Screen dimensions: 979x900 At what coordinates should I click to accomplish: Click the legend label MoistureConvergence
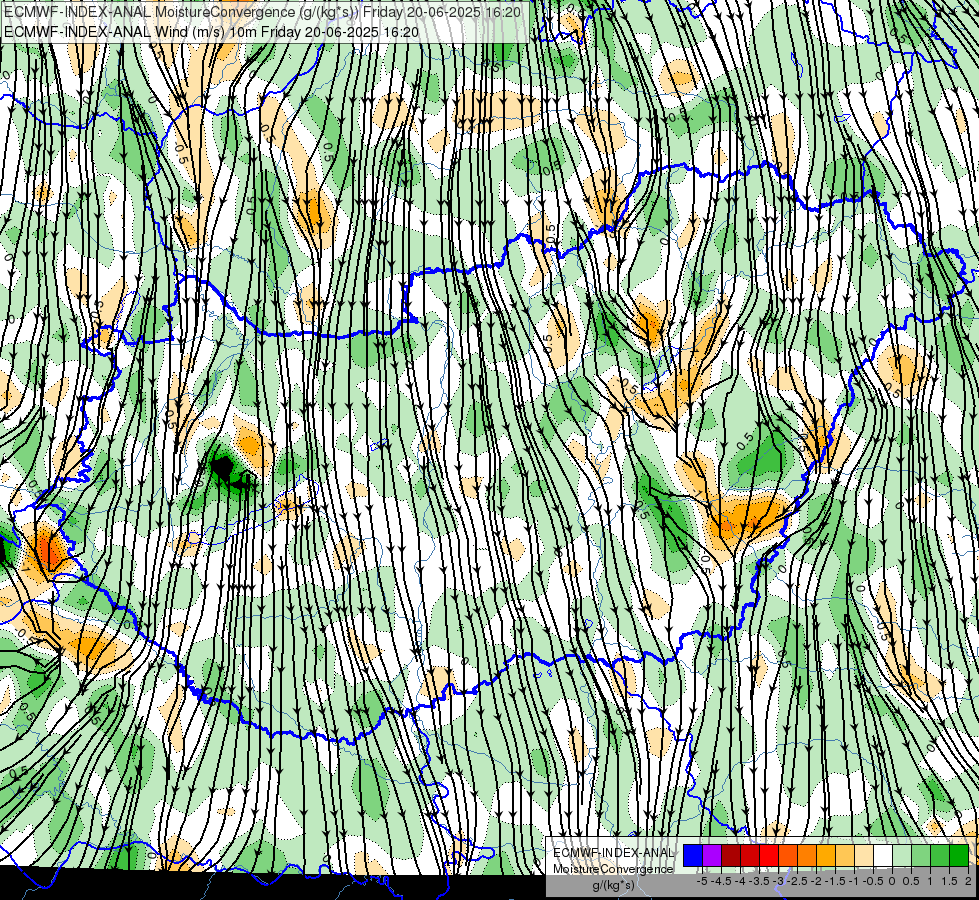click(613, 869)
